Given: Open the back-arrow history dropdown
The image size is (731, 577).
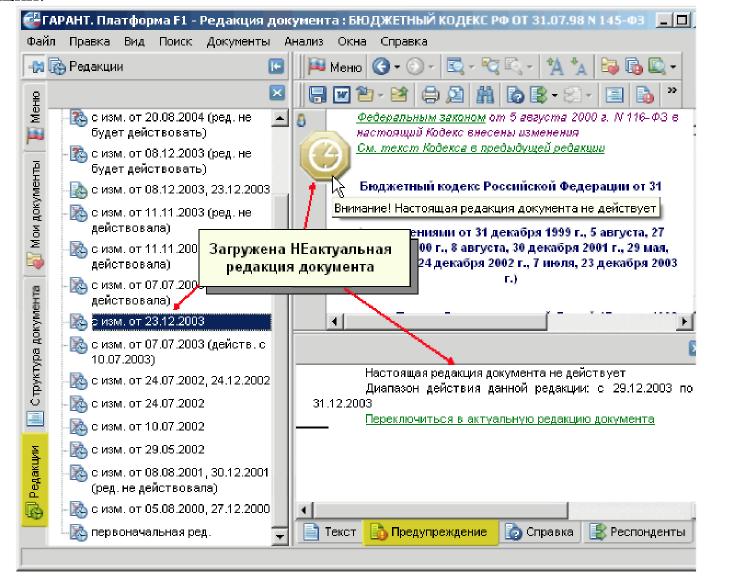Looking at the screenshot, I should coord(397,67).
